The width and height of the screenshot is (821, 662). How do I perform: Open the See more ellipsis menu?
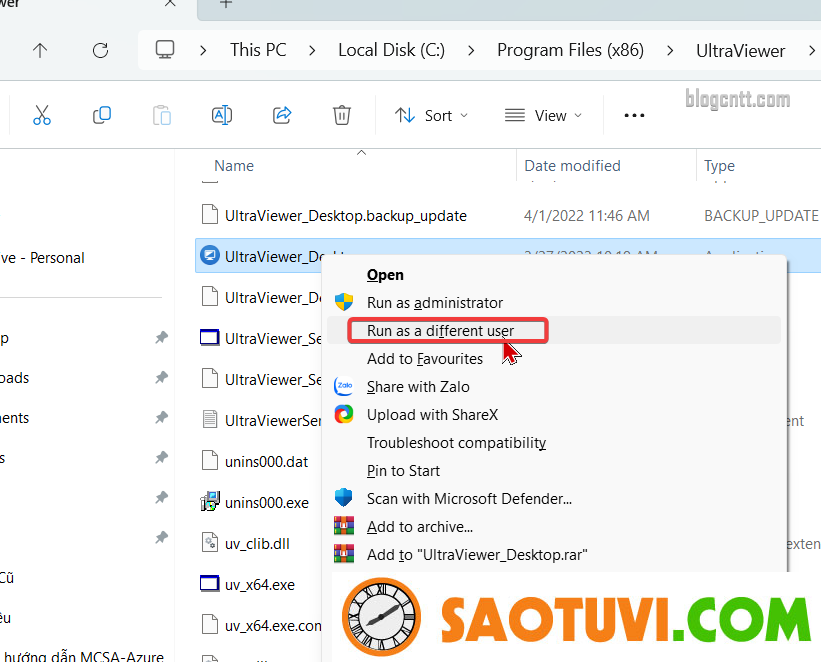click(634, 115)
